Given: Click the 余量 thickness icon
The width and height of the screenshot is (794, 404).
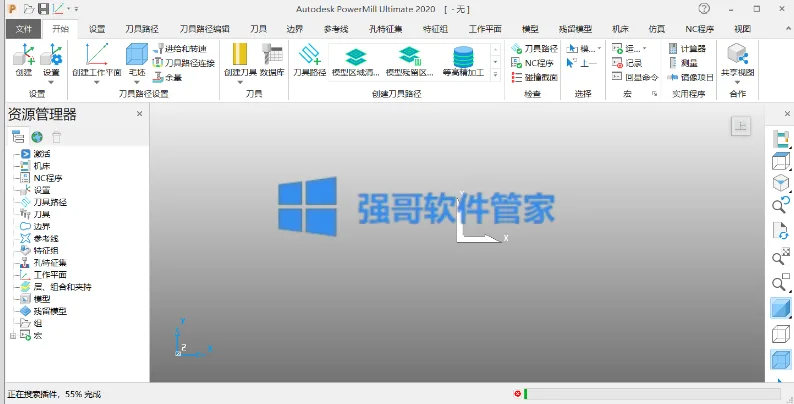Looking at the screenshot, I should coord(167,77).
